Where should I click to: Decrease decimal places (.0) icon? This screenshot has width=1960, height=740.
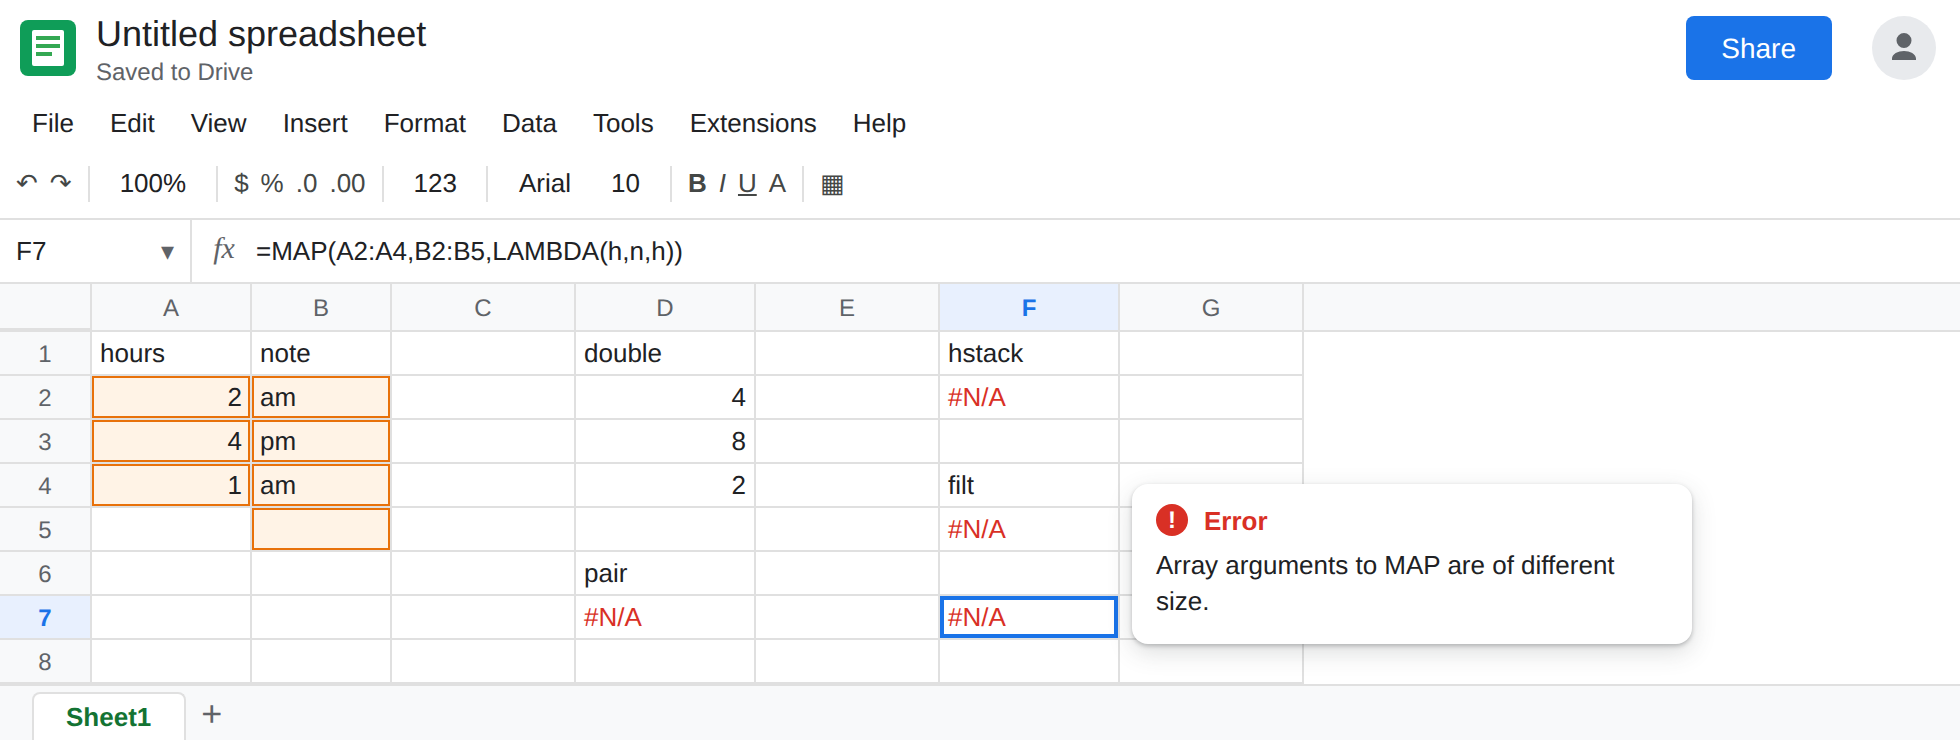pyautogui.click(x=307, y=183)
